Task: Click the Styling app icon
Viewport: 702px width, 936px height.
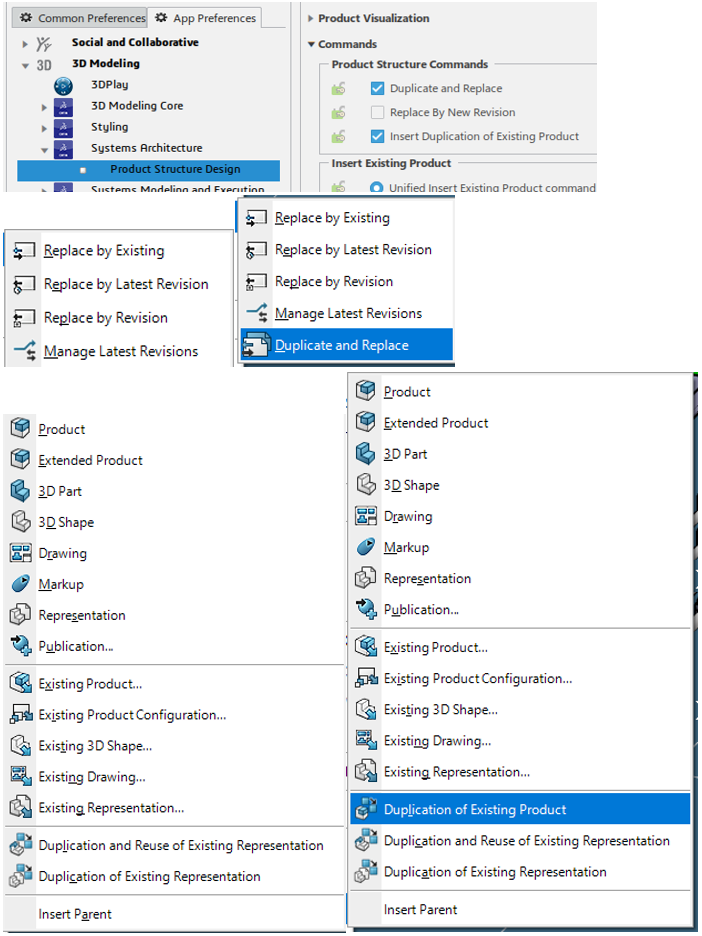Action: 63,128
